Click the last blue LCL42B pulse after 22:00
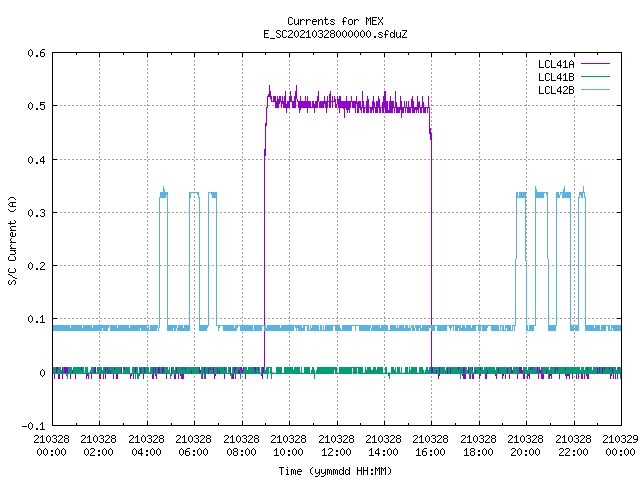The width and height of the screenshot is (640, 480). tap(582, 259)
